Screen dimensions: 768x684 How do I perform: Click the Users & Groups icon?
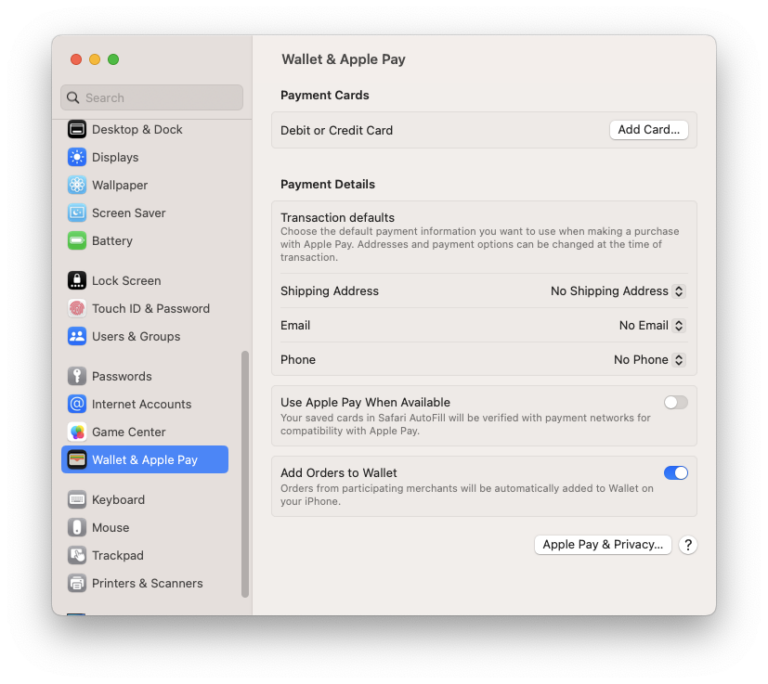[77, 337]
